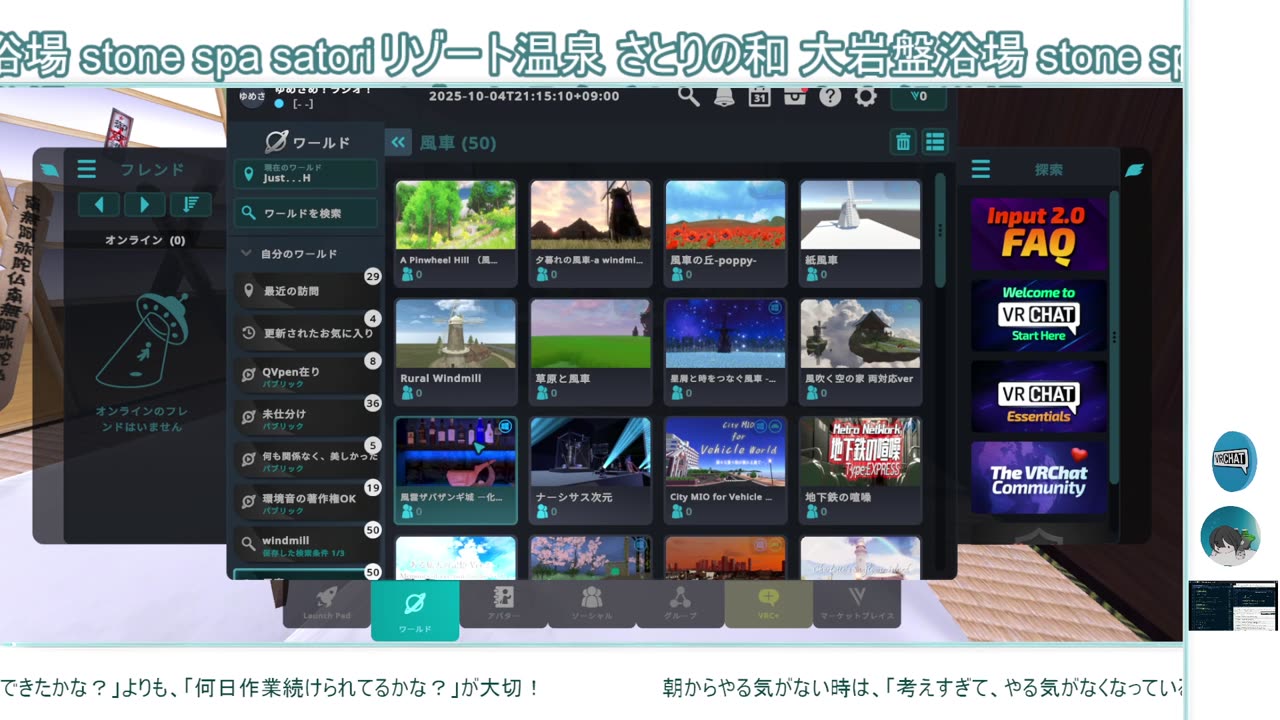Open the notifications bell
Image resolution: width=1280 pixels, height=720 pixels.
[x=724, y=96]
